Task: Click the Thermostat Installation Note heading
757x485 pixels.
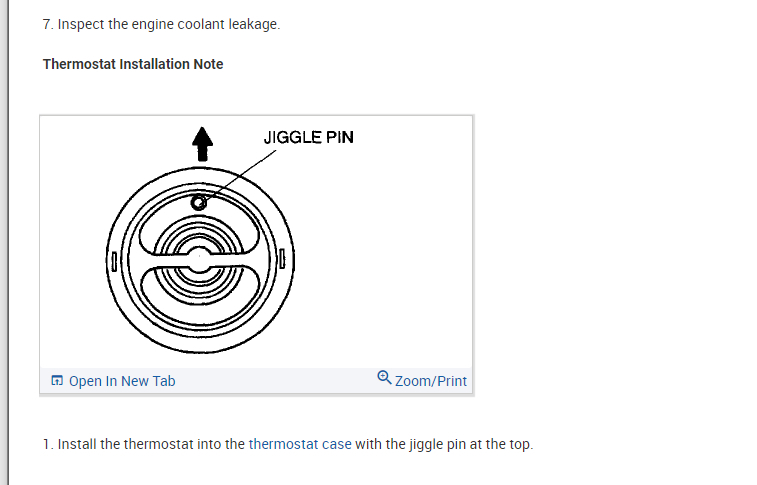Action: click(x=133, y=64)
